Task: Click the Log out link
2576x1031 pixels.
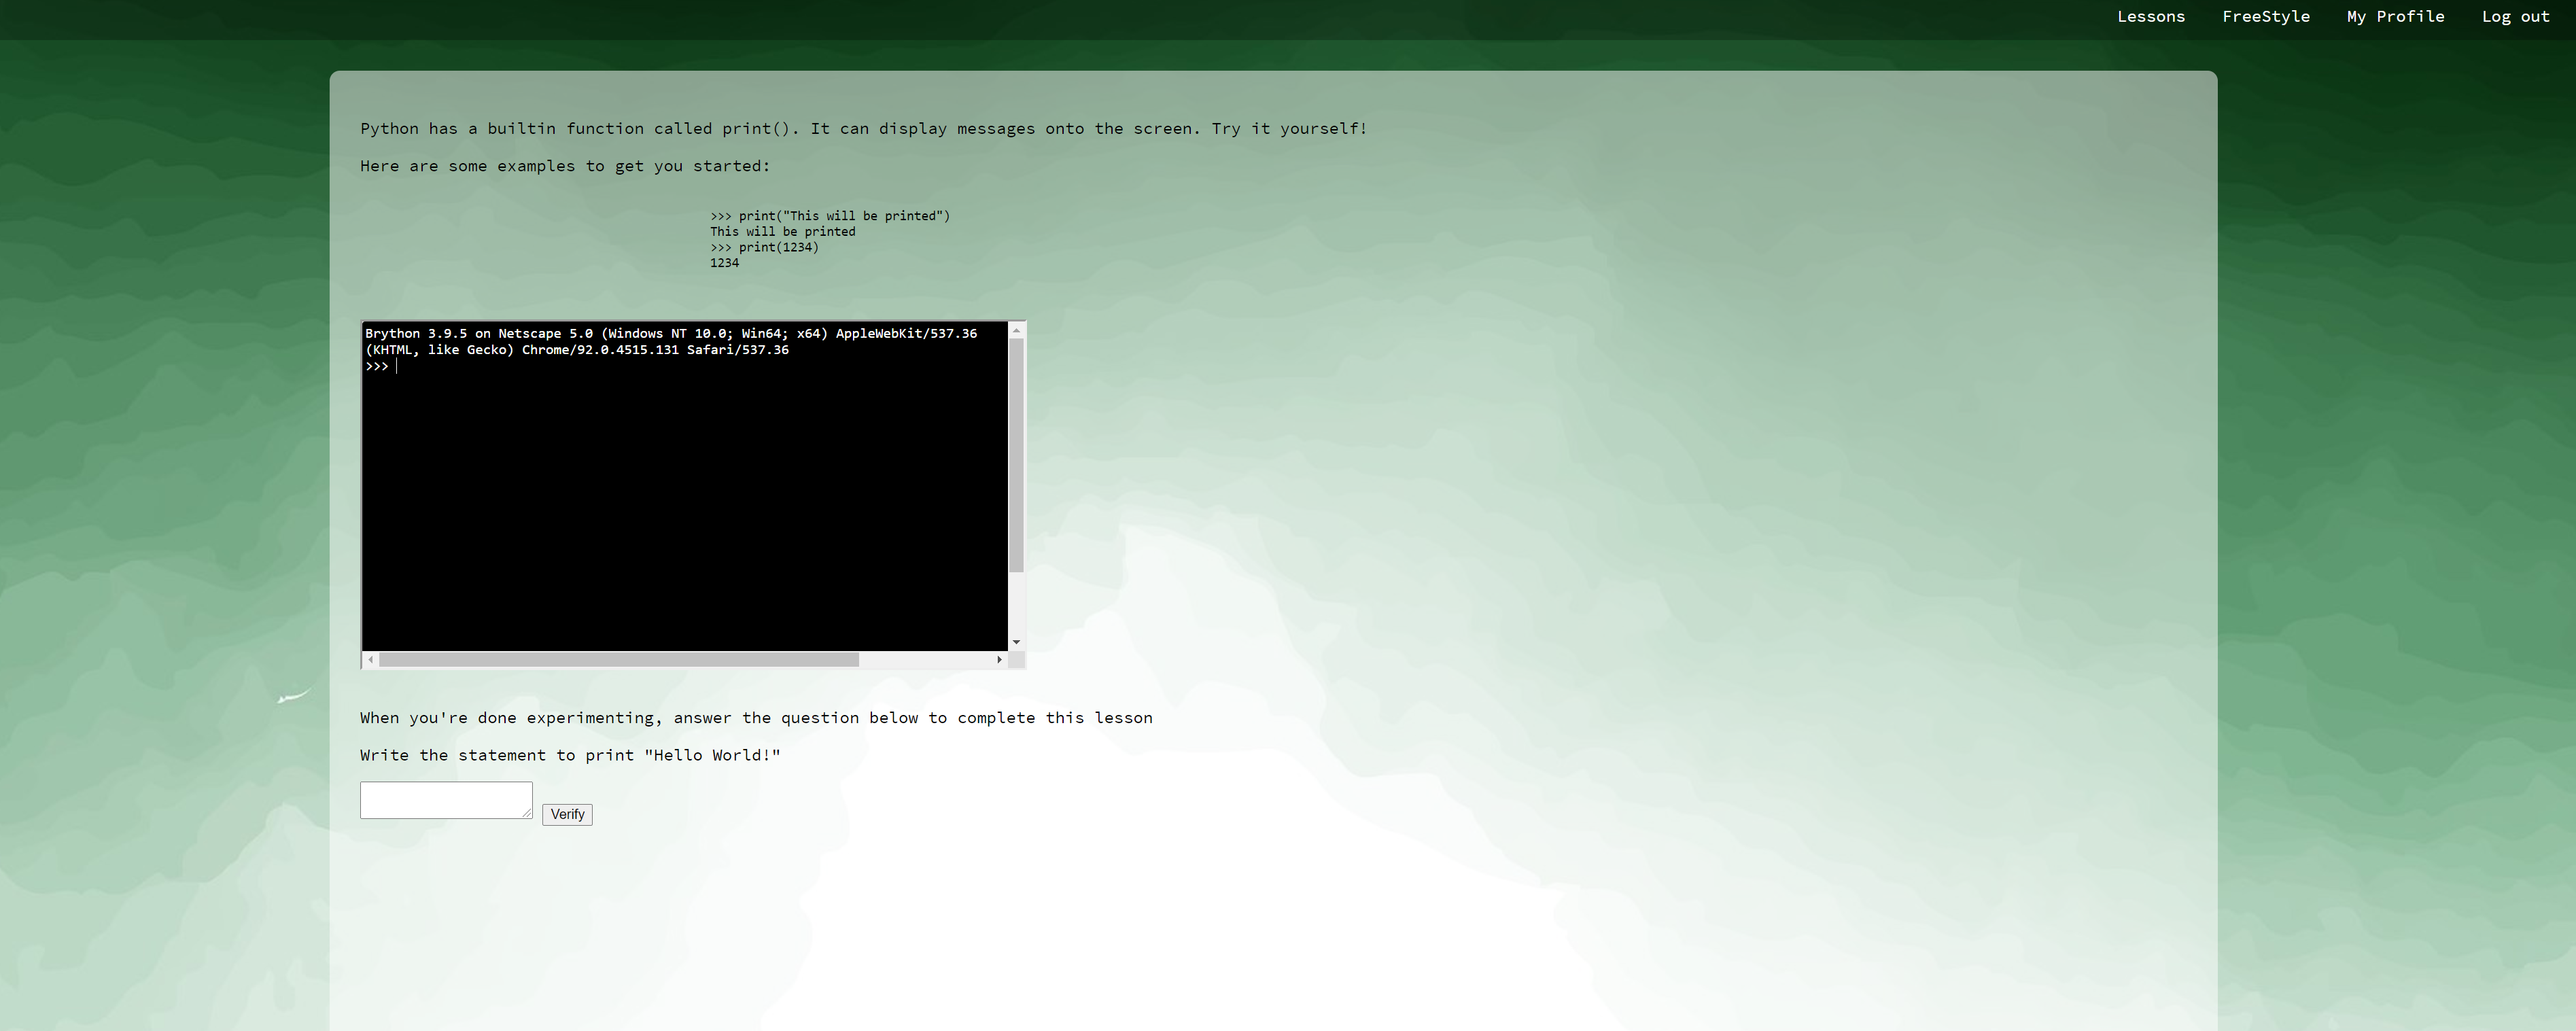Action: click(x=2515, y=17)
